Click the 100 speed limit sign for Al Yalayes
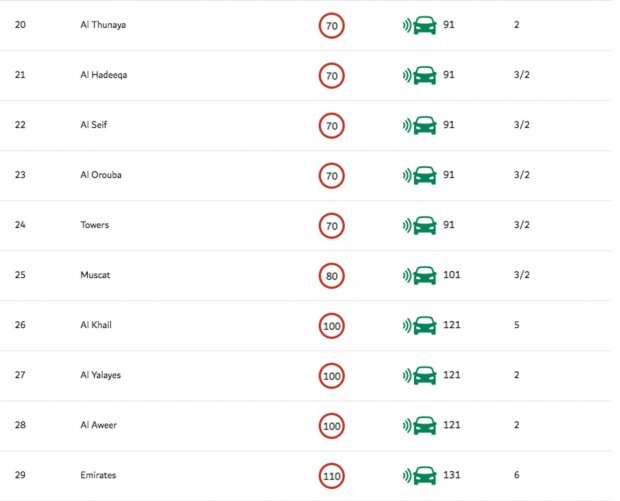The width and height of the screenshot is (620, 501). tap(331, 375)
